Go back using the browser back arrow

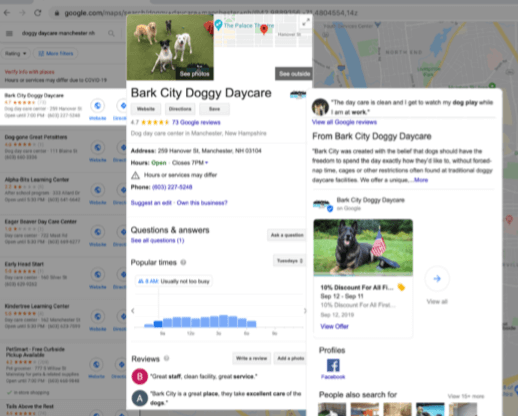pyautogui.click(x=7, y=13)
